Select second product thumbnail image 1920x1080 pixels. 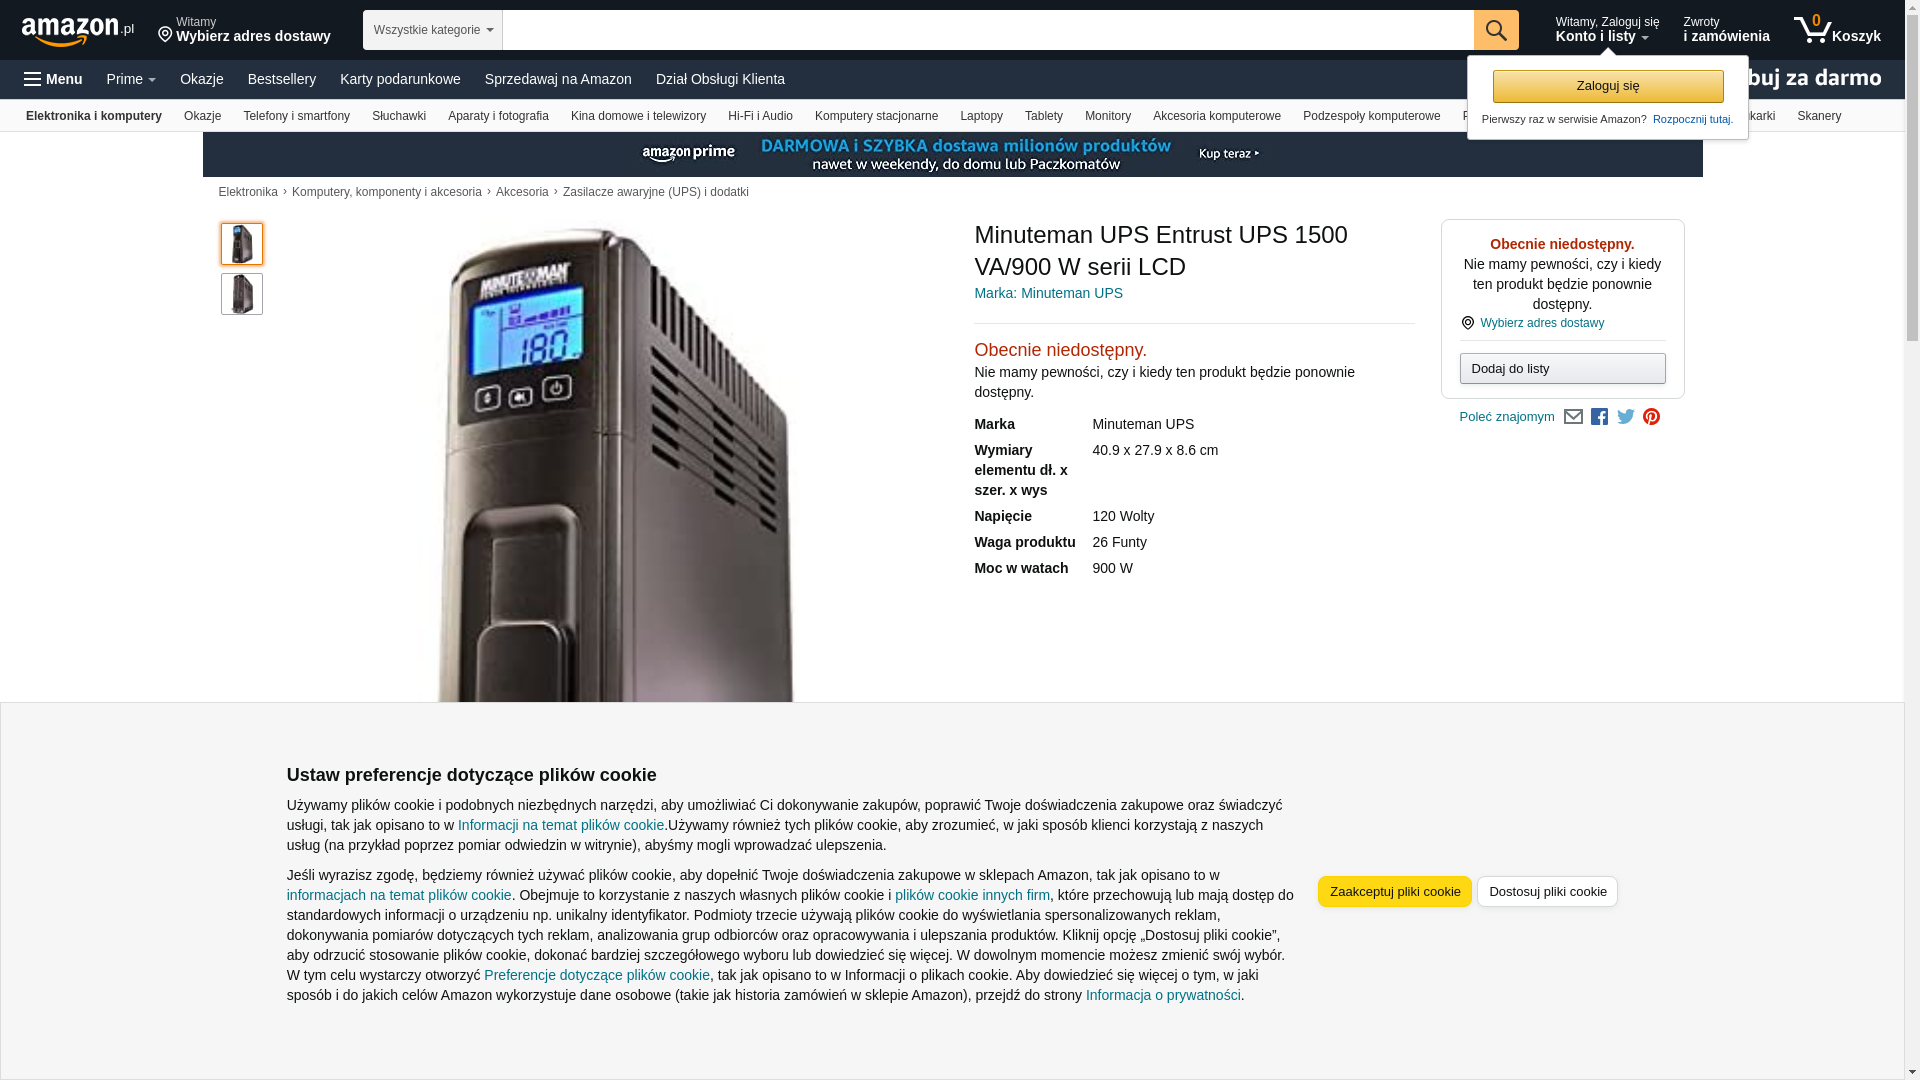tap(242, 294)
